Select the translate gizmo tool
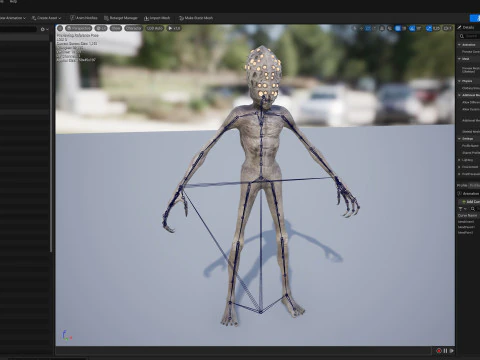 (x=361, y=28)
